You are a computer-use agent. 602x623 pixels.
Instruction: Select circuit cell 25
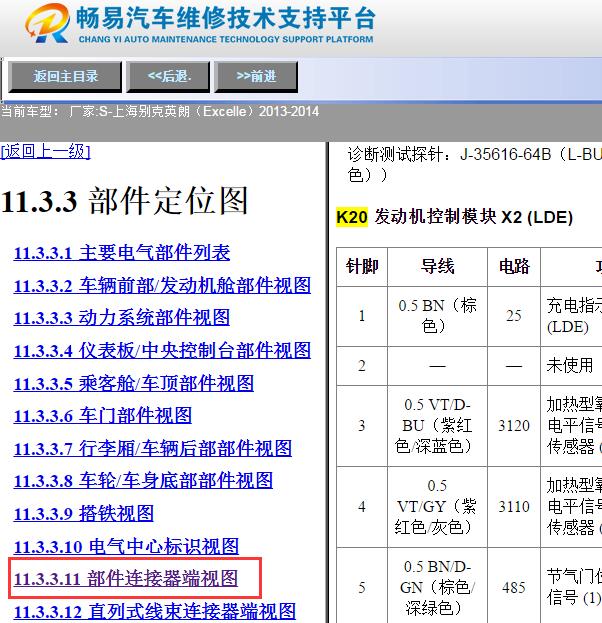pyautogui.click(x=514, y=316)
